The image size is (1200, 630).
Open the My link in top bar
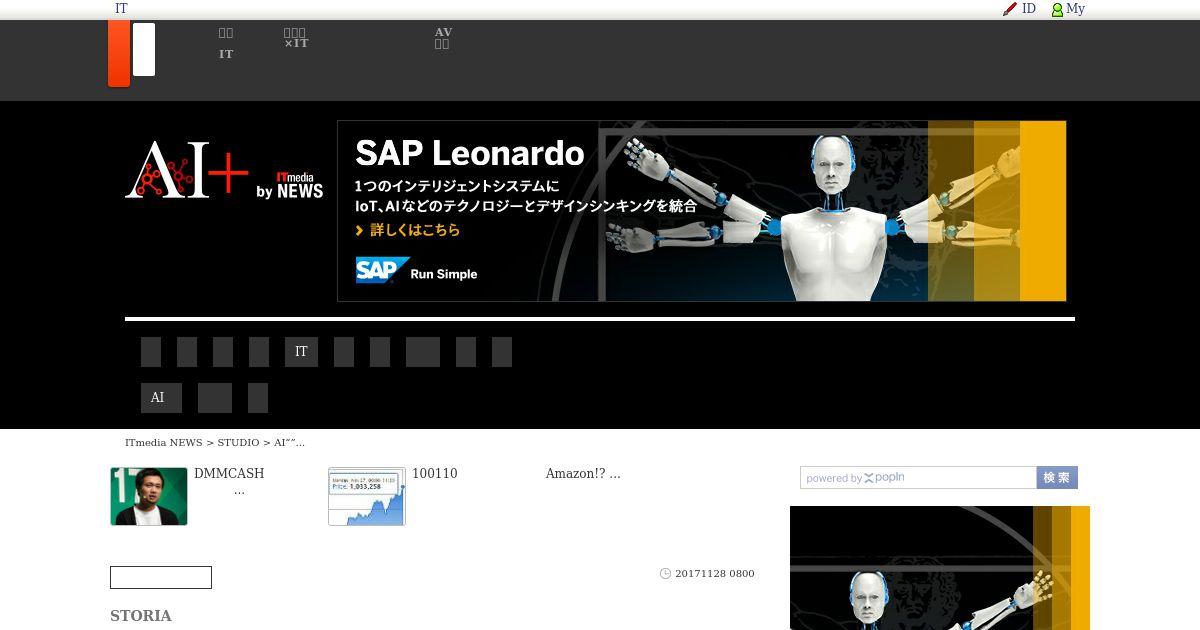point(1075,9)
